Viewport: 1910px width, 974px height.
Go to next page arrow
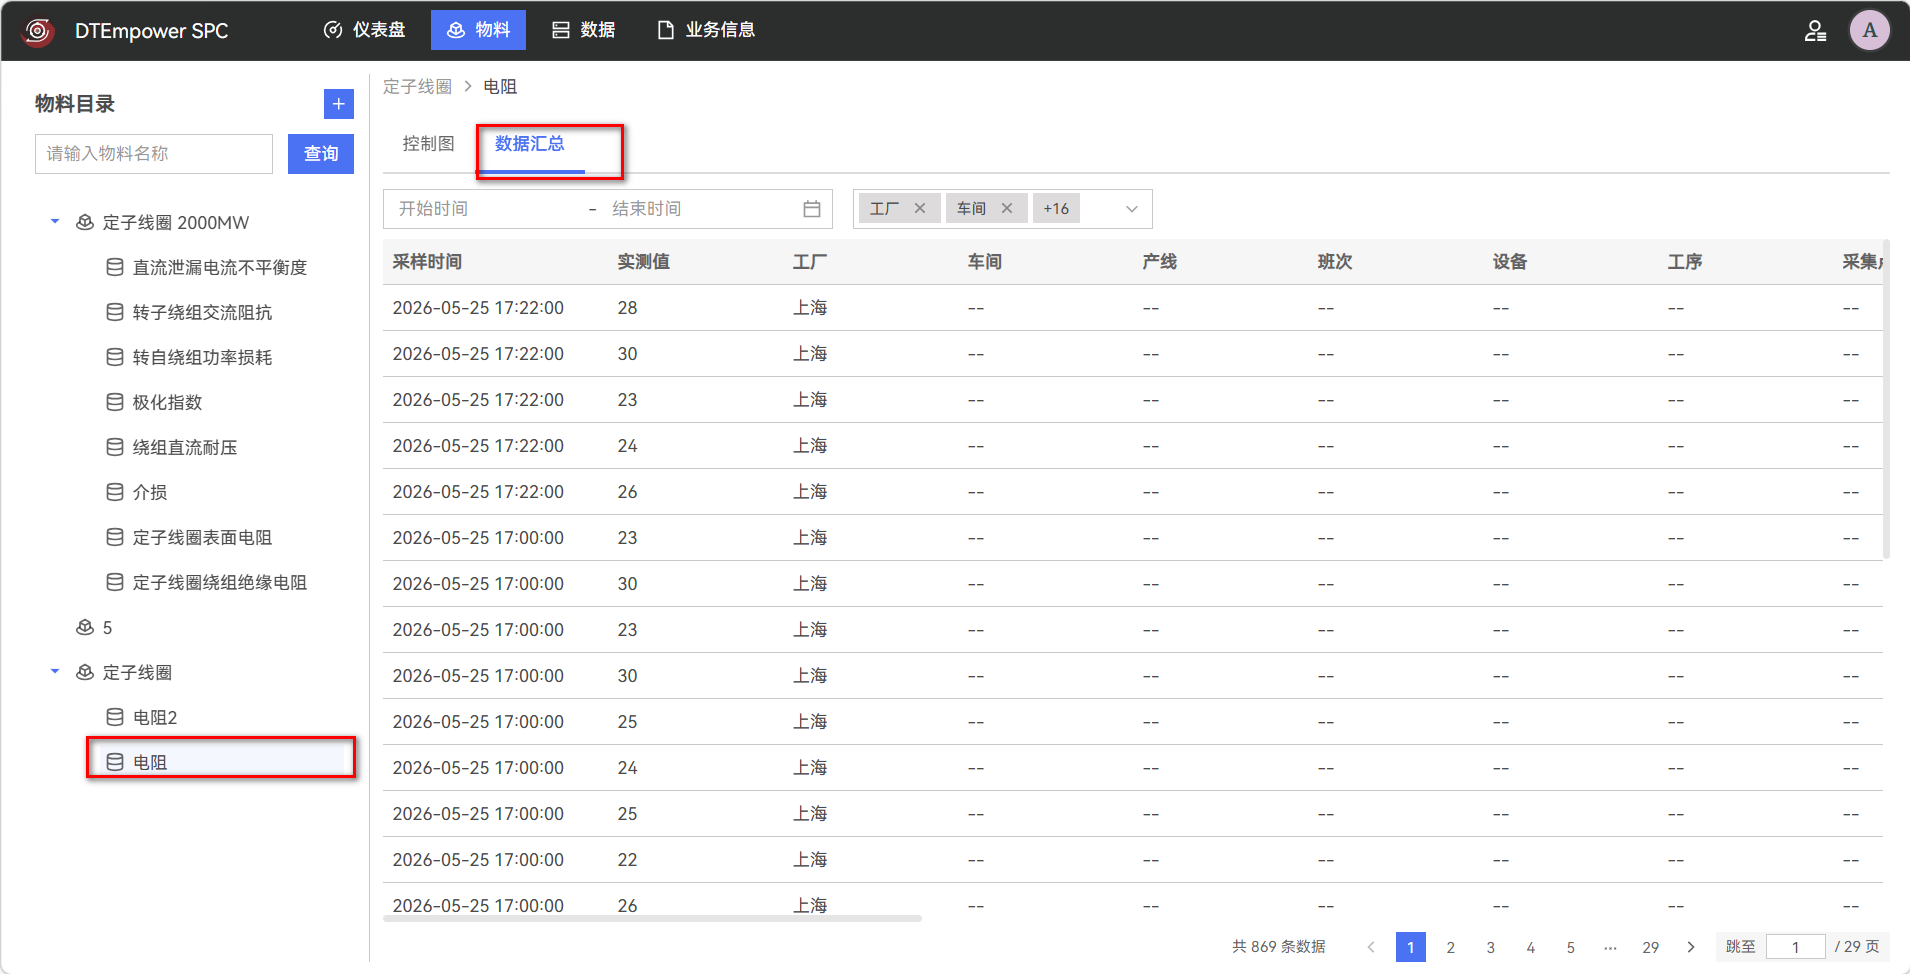[1691, 947]
